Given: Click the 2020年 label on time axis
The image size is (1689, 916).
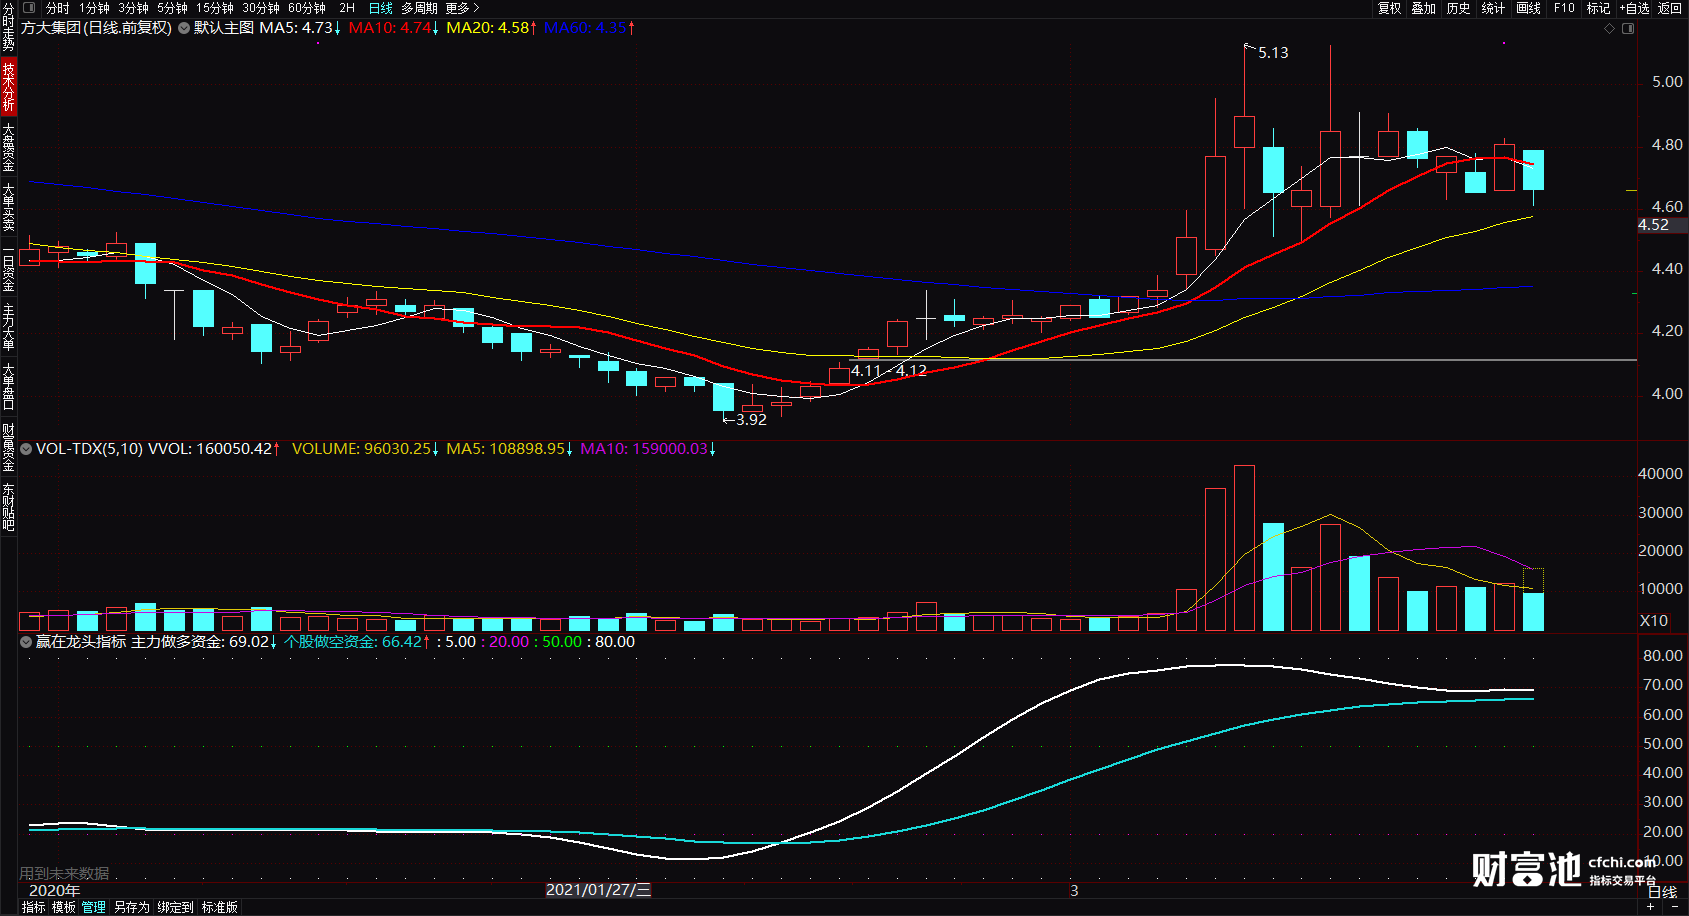Looking at the screenshot, I should click(55, 890).
